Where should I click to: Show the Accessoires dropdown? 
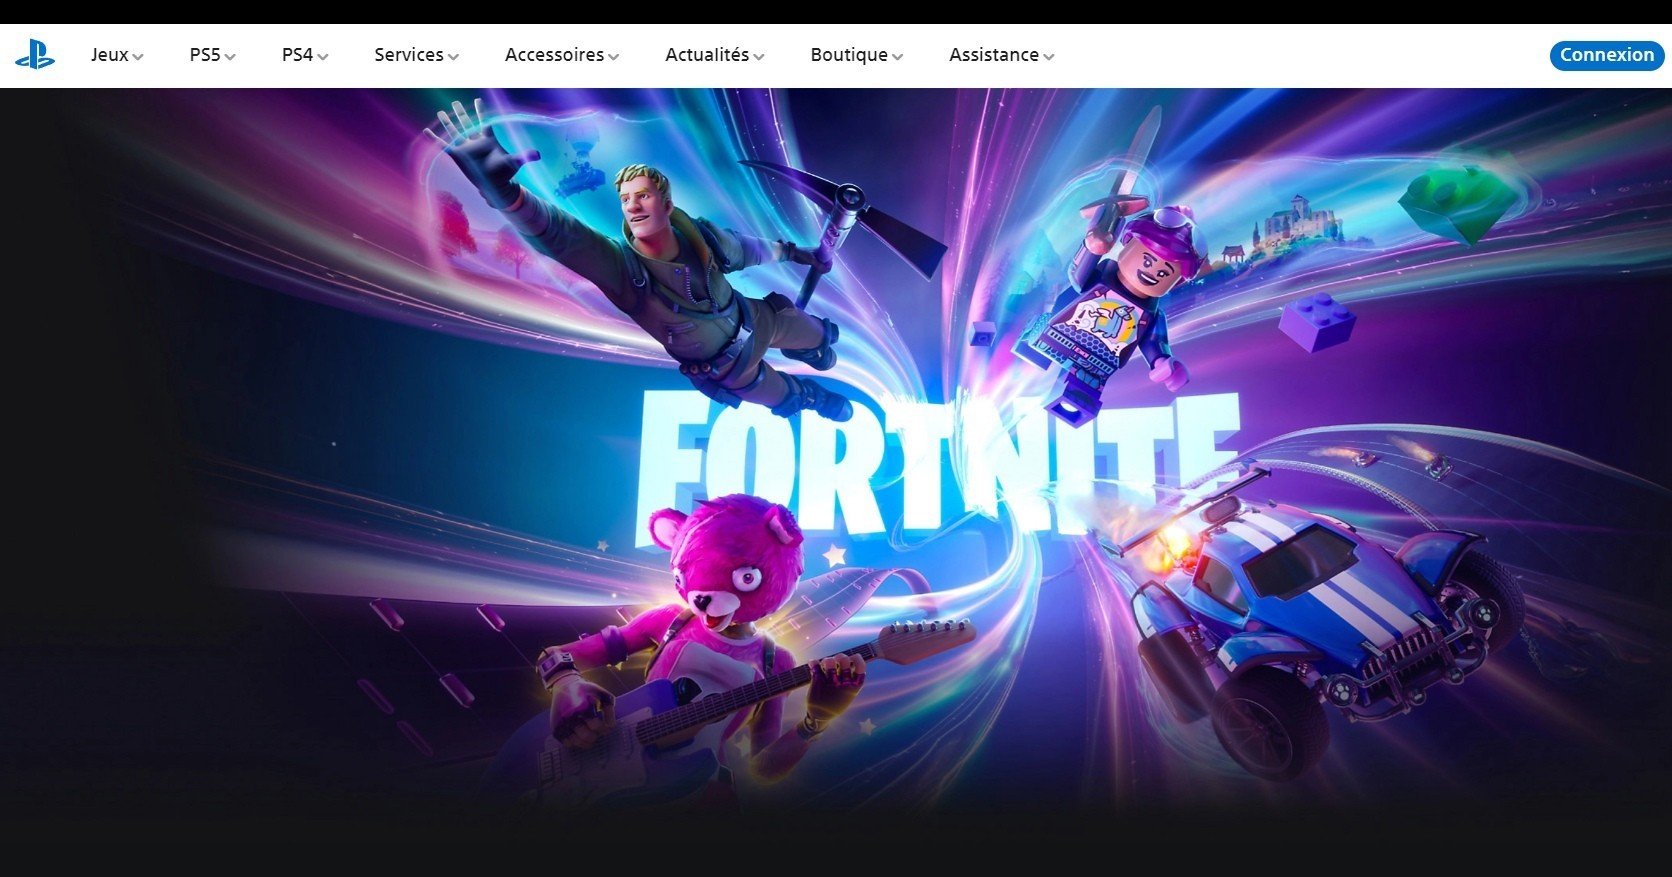pyautogui.click(x=562, y=55)
